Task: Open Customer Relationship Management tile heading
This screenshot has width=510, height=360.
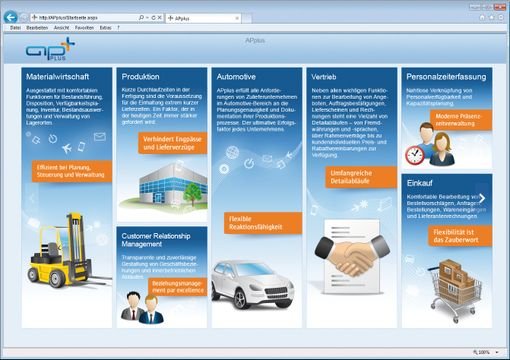Action: pyautogui.click(x=156, y=240)
